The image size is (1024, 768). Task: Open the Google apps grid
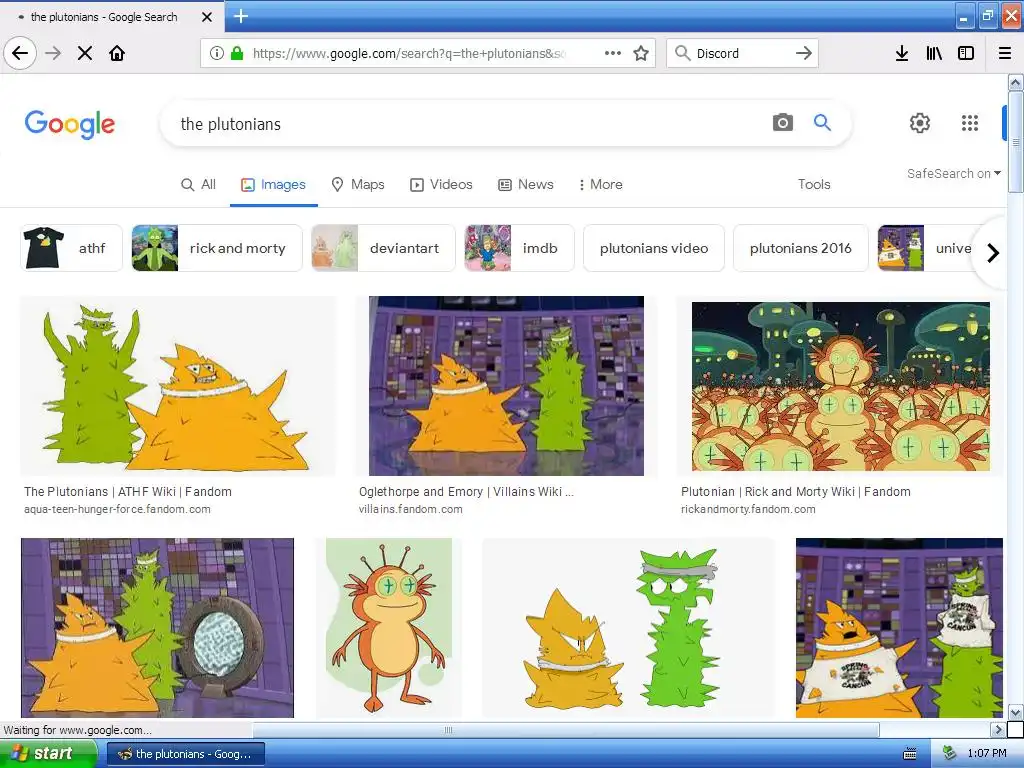[970, 123]
